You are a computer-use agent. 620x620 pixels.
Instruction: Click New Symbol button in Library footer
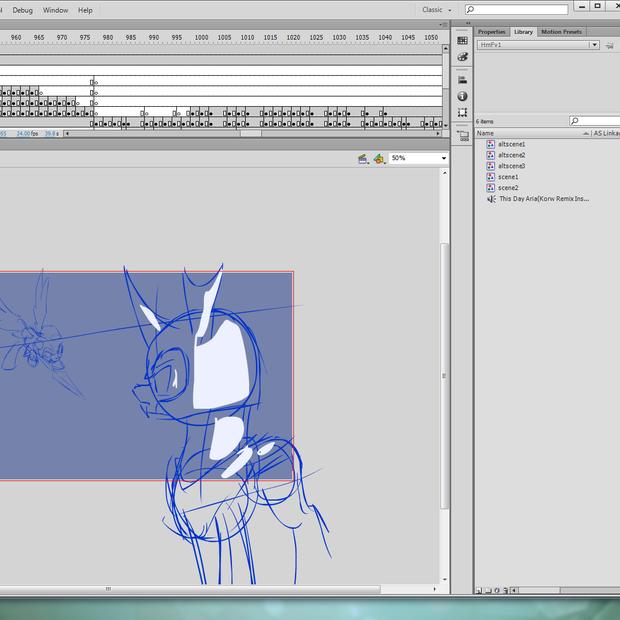click(x=479, y=590)
